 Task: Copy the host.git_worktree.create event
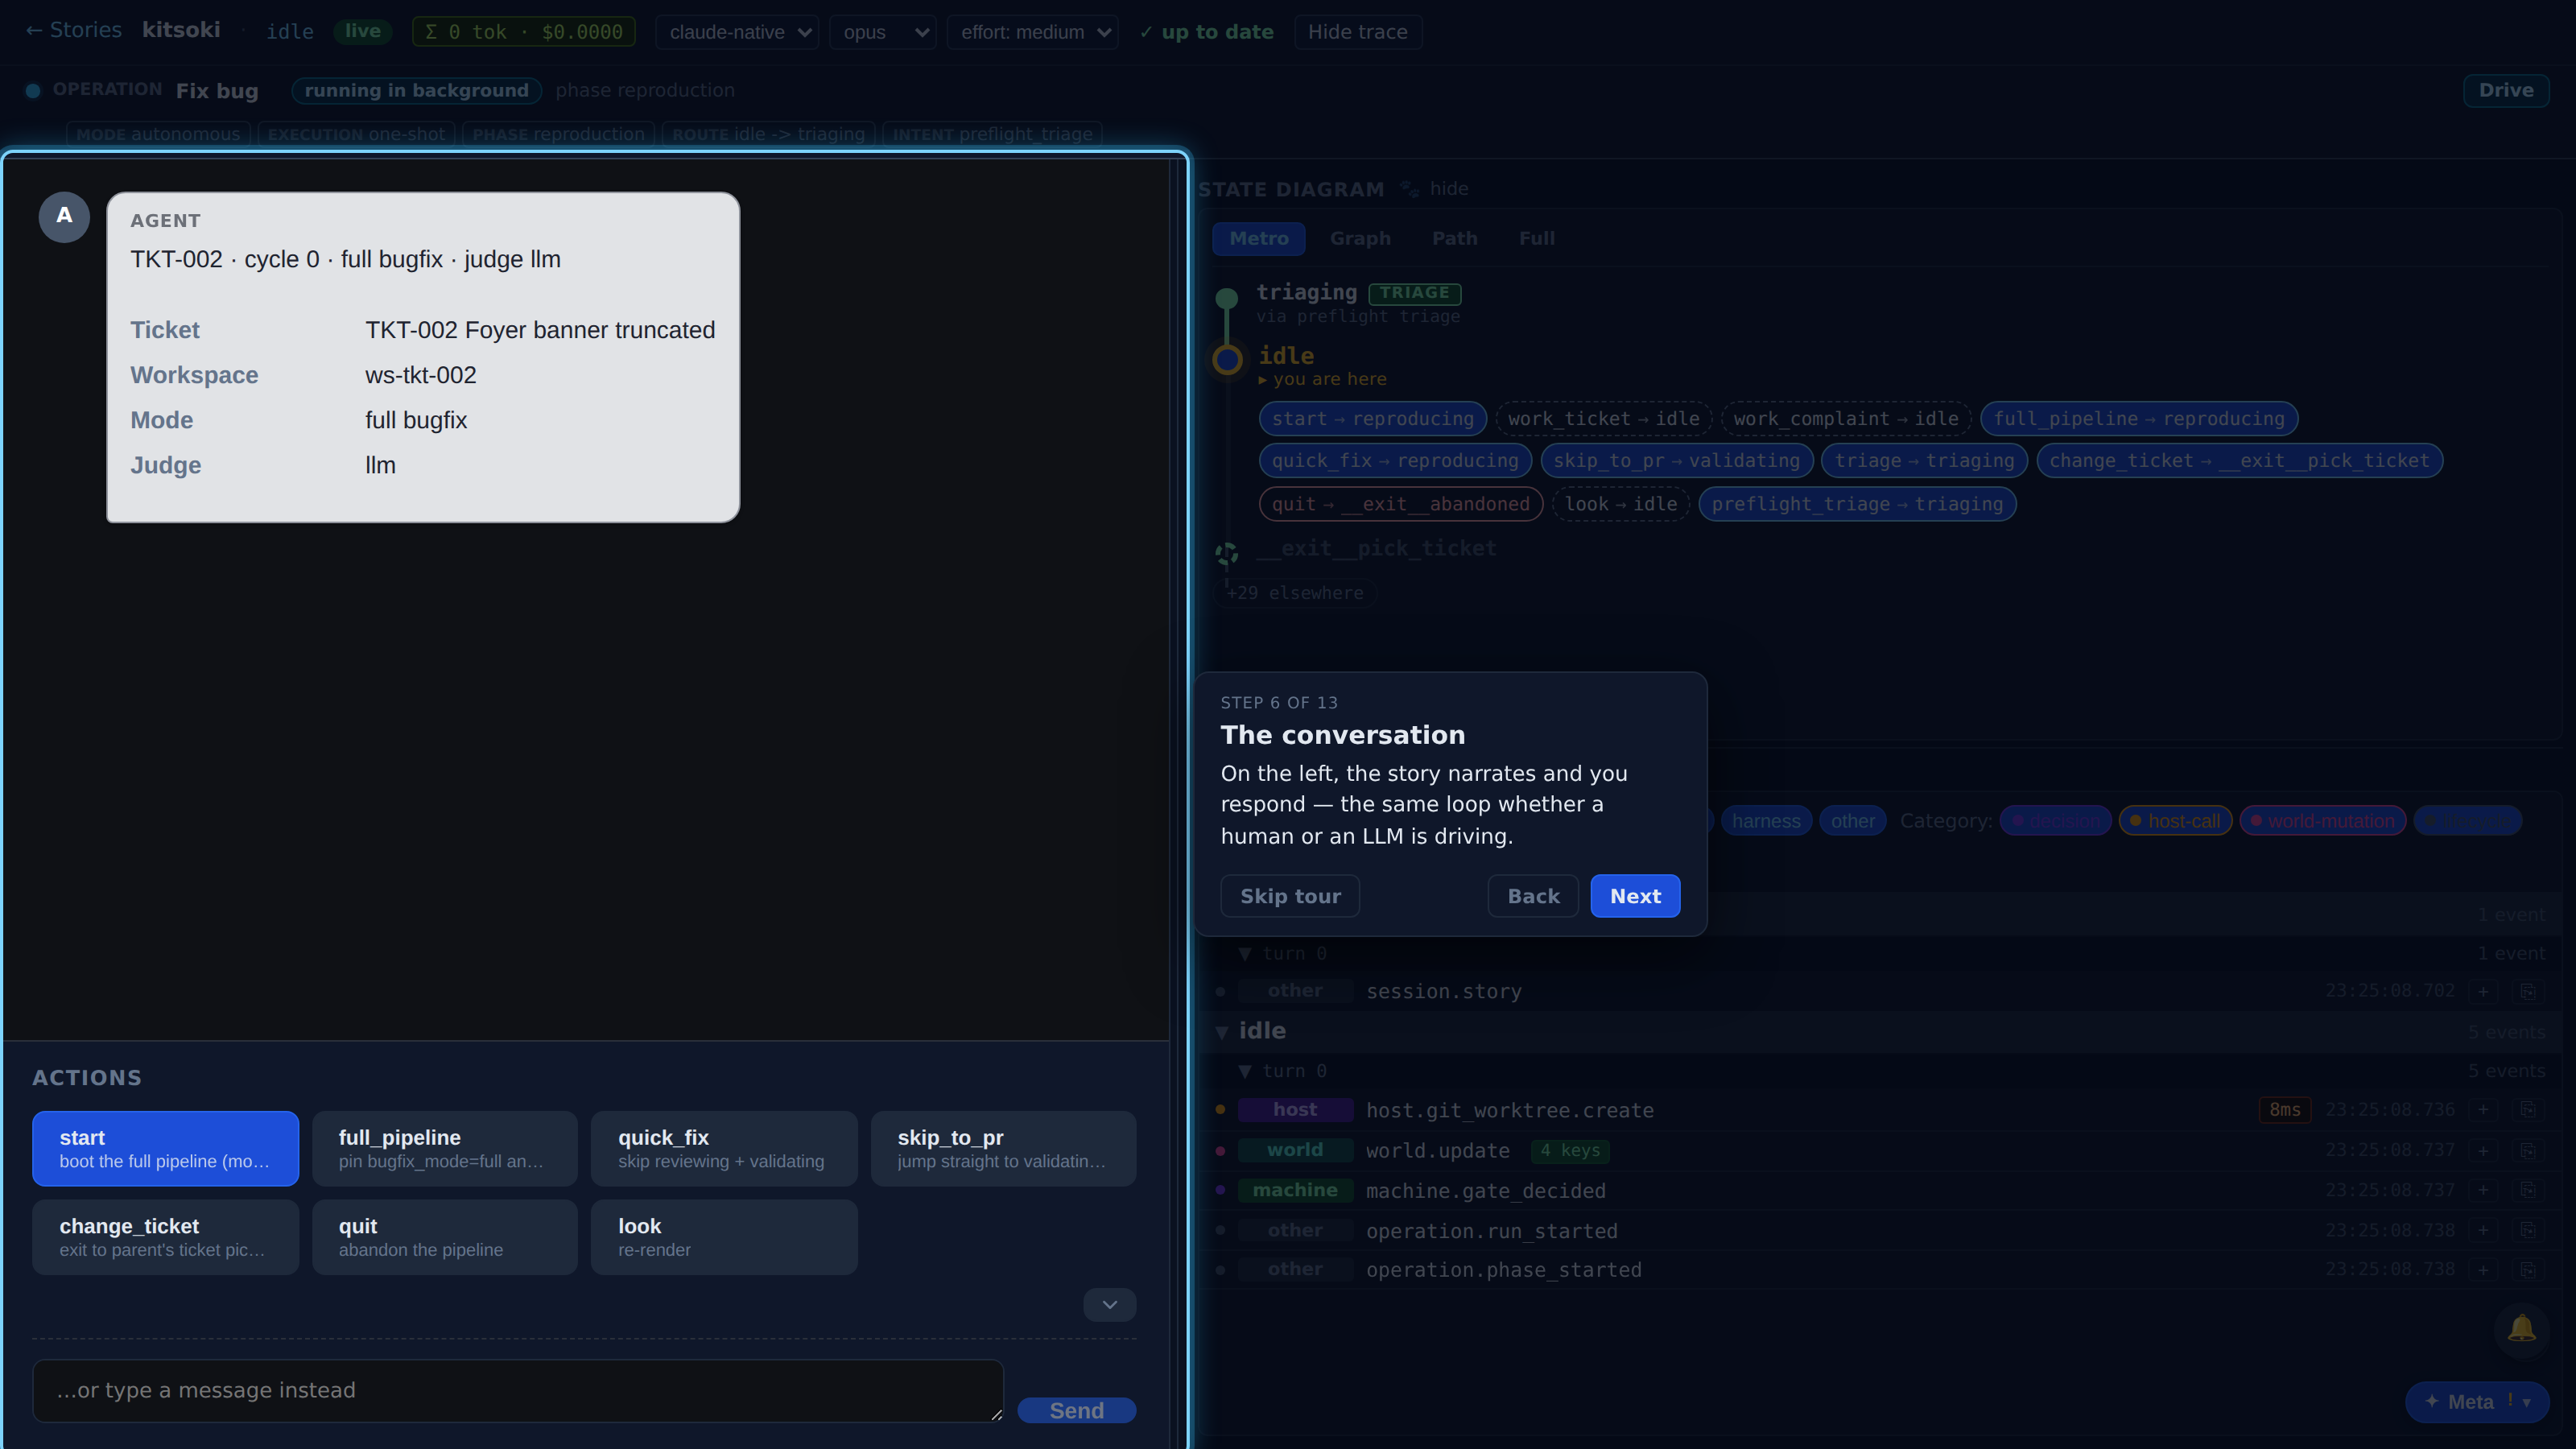(2527, 1110)
